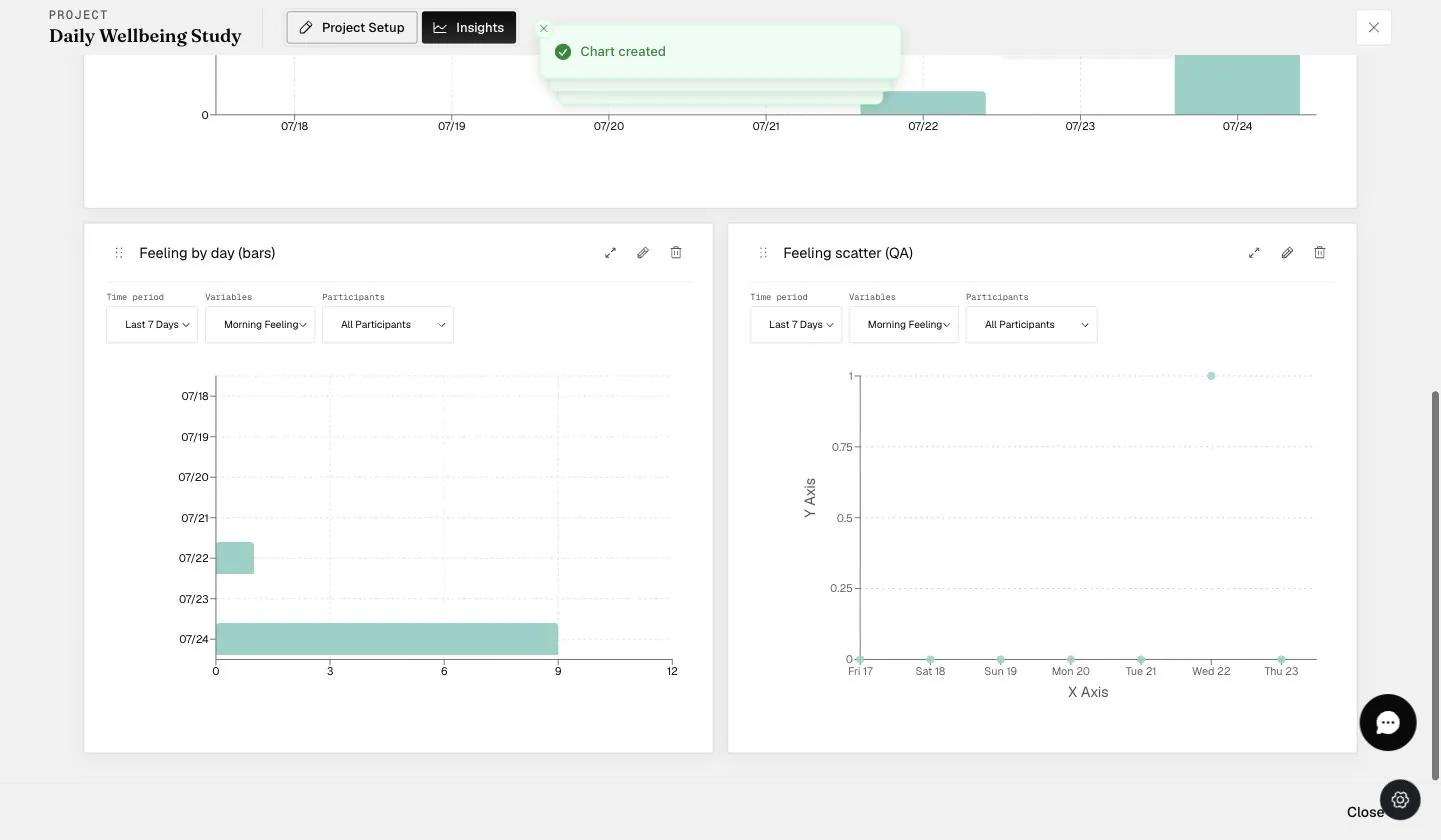
Task: Switch to Insights tab
Action: coord(469,28)
